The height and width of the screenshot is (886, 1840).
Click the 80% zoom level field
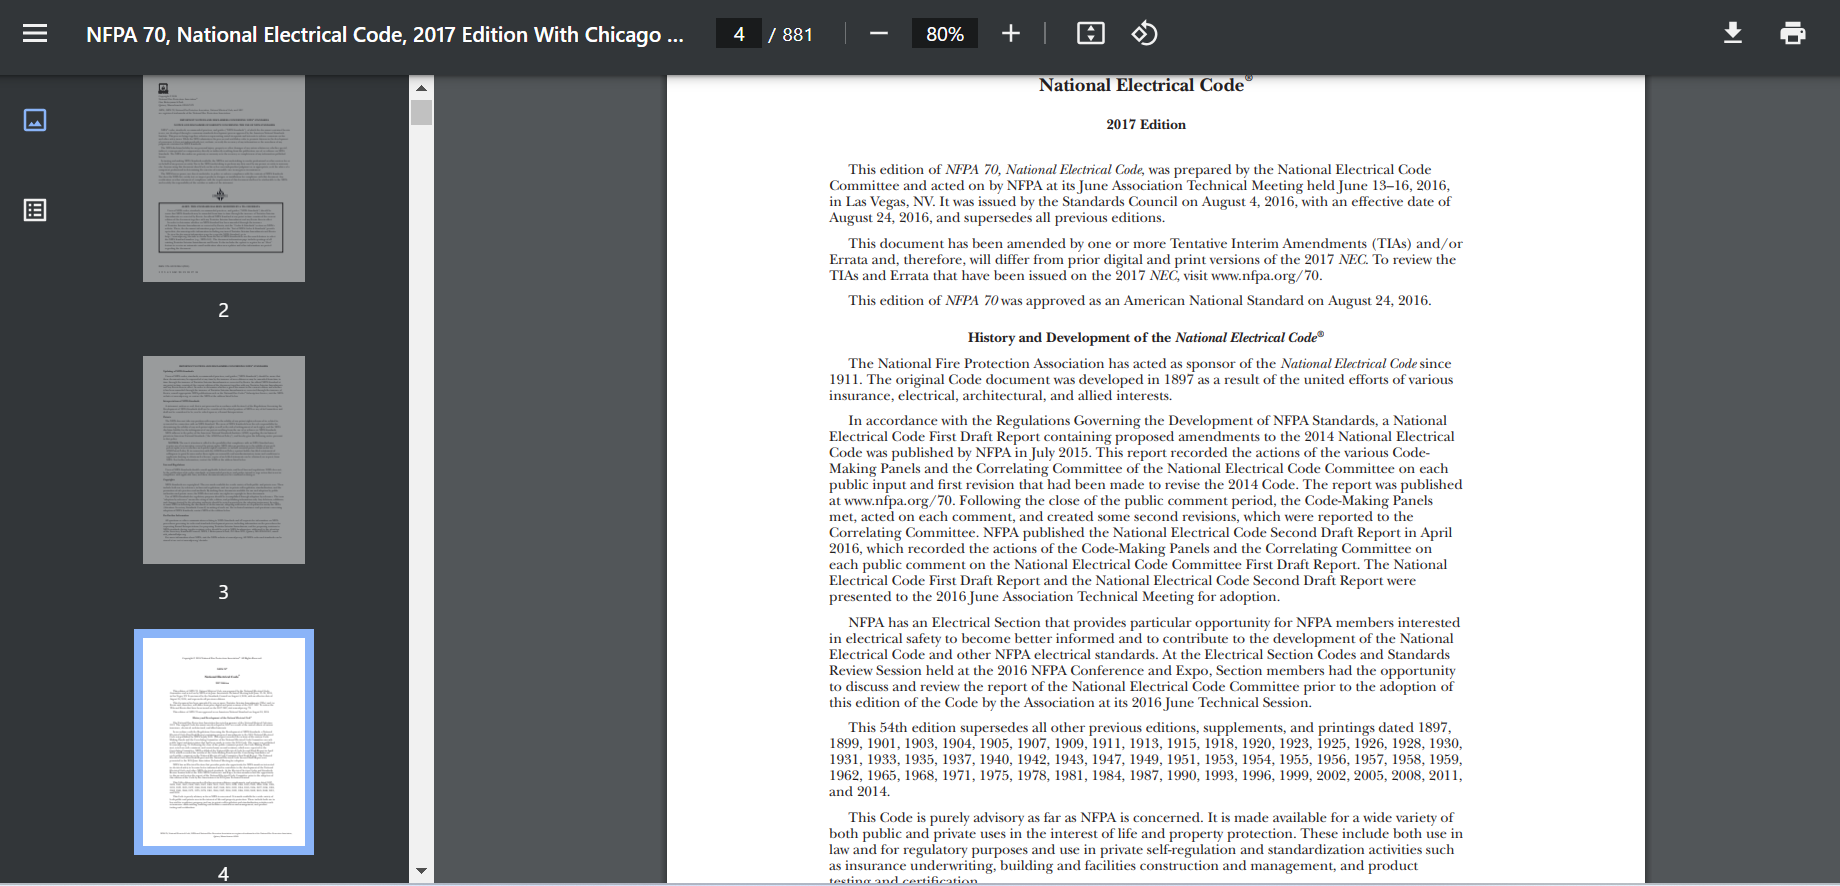(944, 34)
